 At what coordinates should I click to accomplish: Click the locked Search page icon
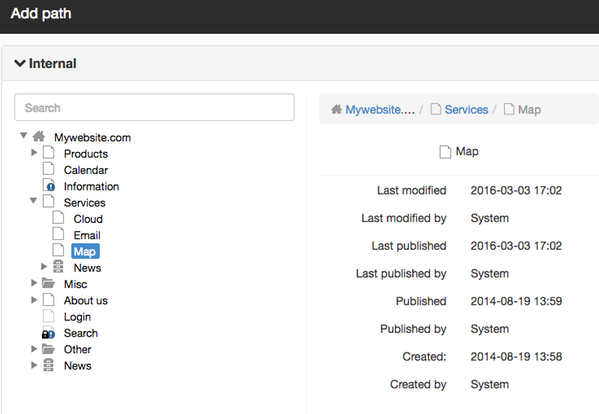click(48, 333)
